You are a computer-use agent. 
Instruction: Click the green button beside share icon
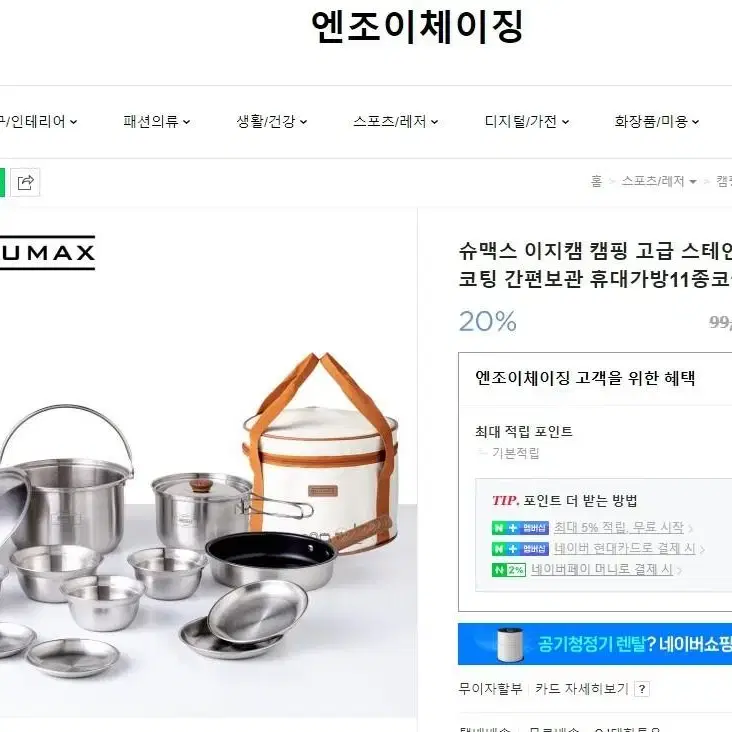click(2, 182)
